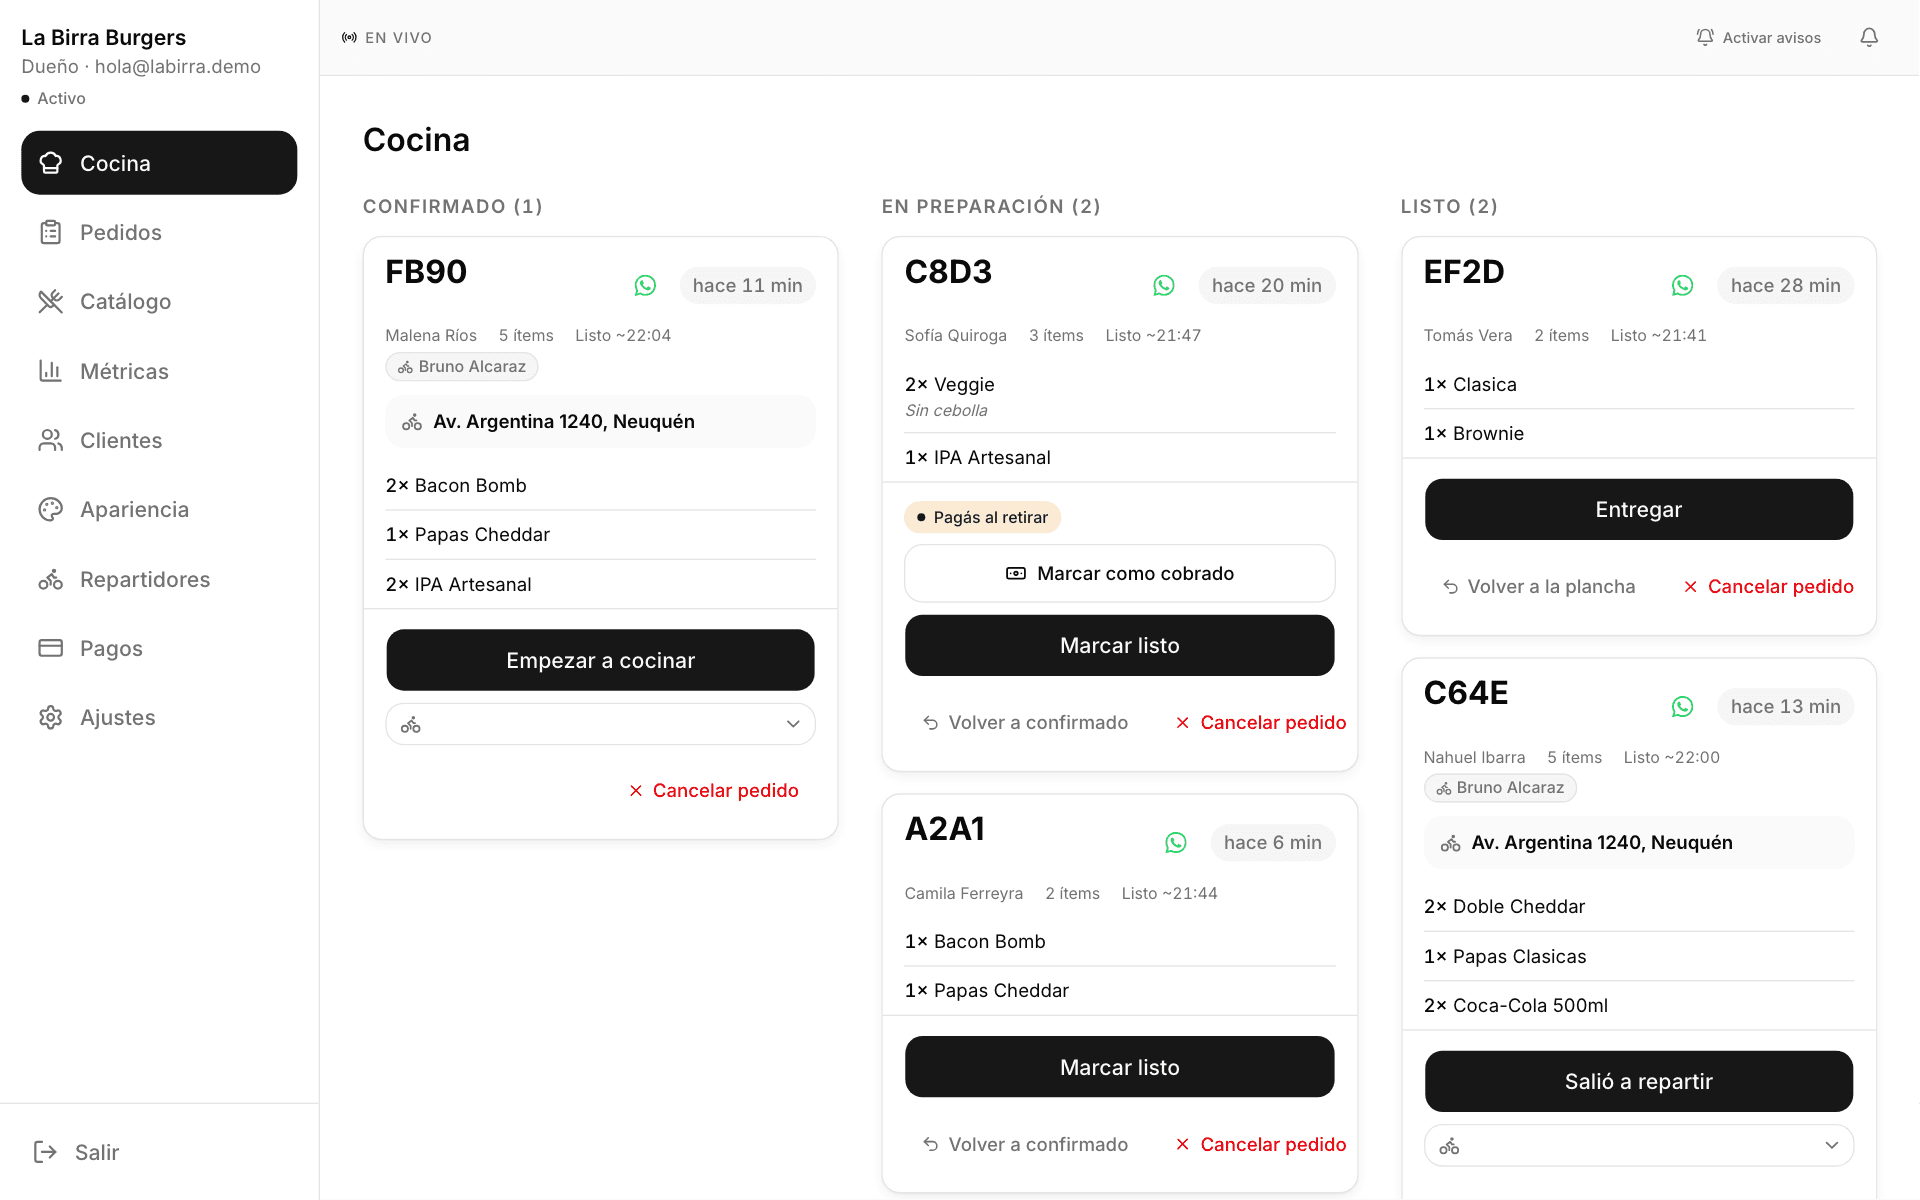Click the Pagás al retirar badge
The width and height of the screenshot is (1920, 1200).
982,517
